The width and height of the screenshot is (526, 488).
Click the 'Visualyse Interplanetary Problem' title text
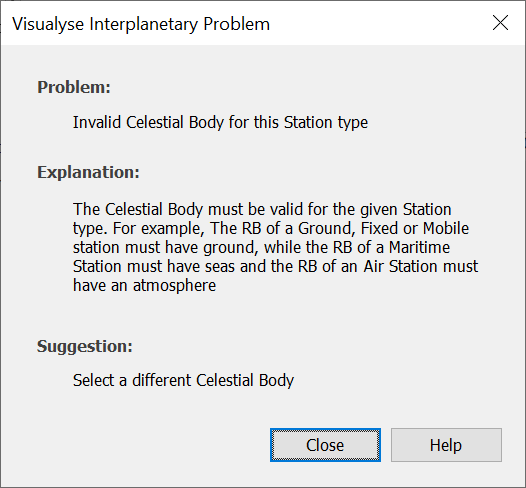tap(141, 24)
